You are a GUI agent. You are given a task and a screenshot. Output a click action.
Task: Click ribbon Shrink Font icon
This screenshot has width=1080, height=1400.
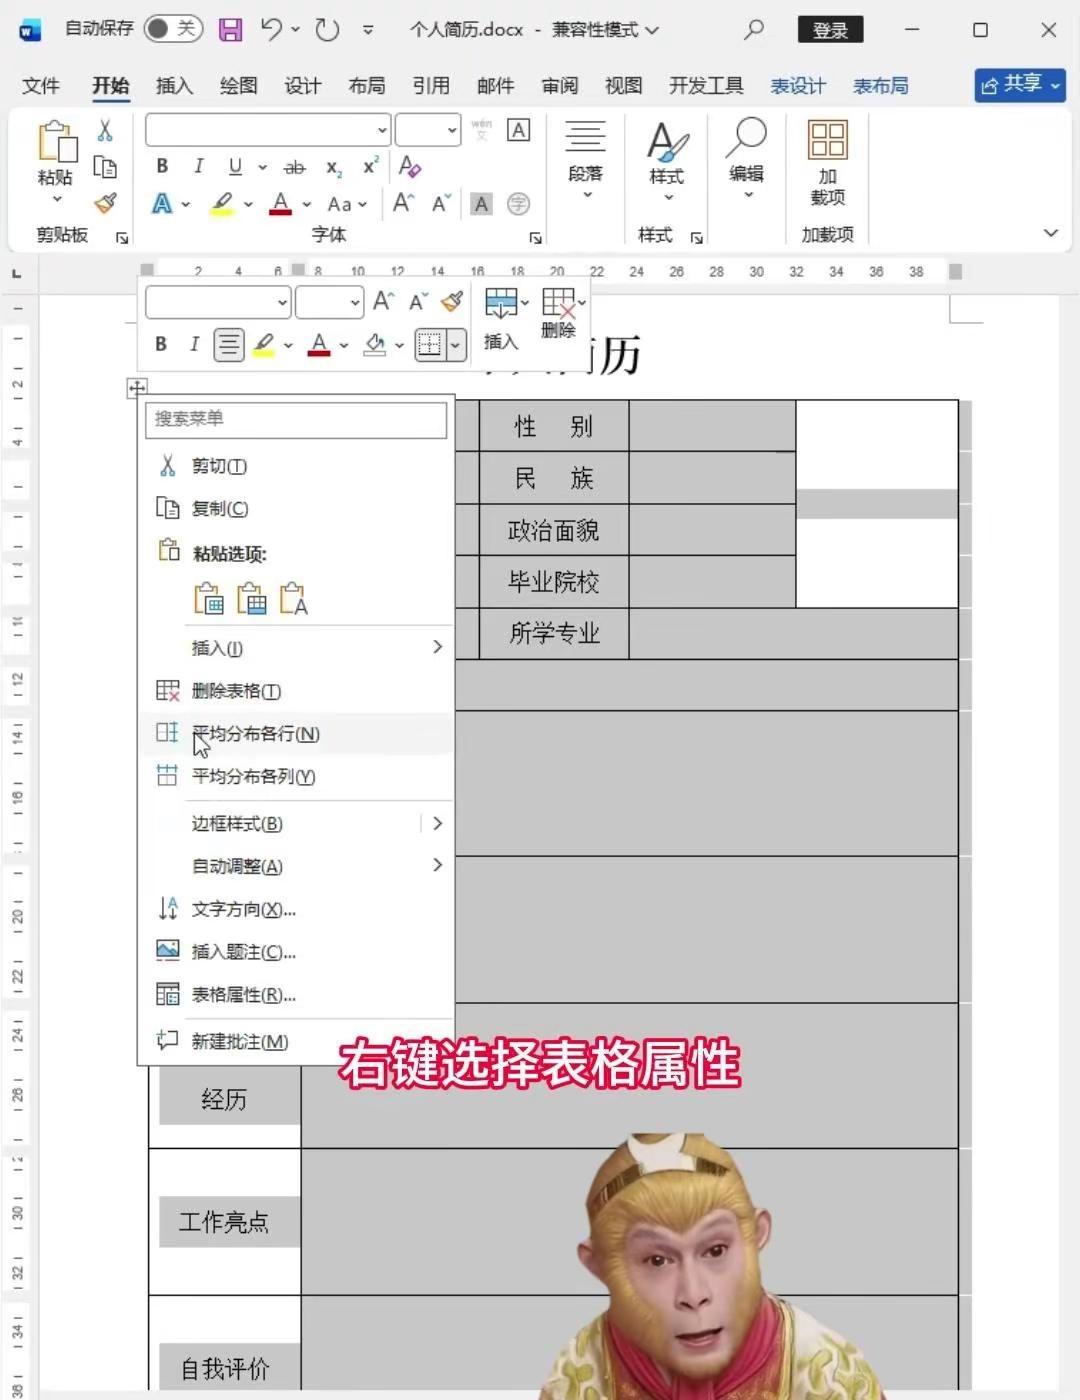pos(441,203)
